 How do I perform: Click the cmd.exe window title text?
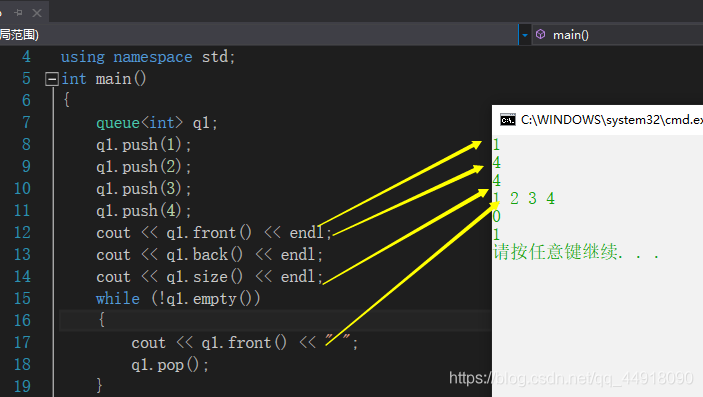[612, 120]
